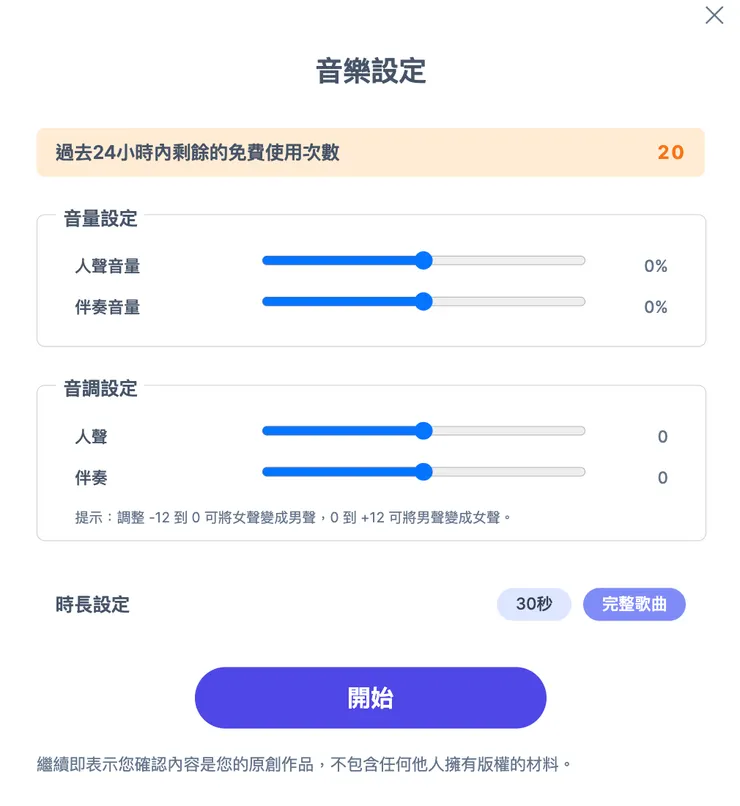Click the 音樂設定 dialog title

coord(370,71)
